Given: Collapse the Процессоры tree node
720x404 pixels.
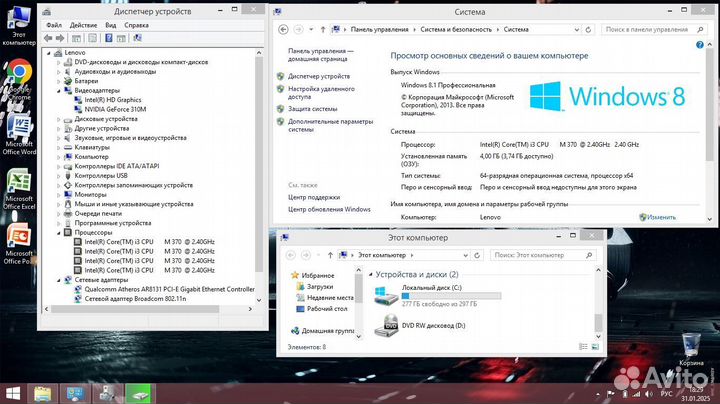Looking at the screenshot, I should (x=59, y=233).
